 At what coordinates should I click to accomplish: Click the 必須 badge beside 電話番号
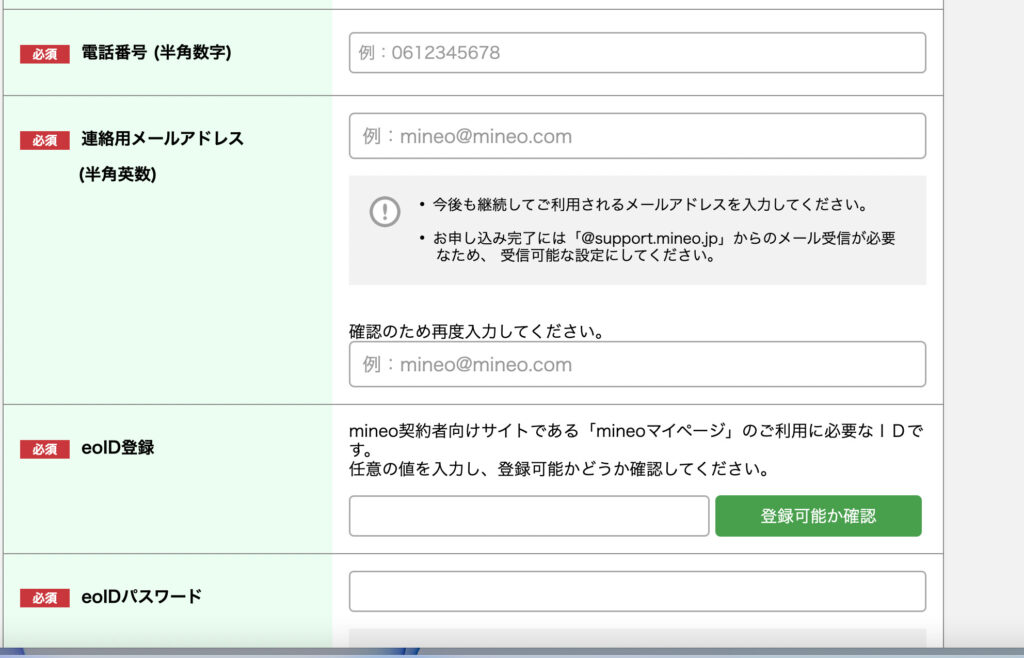(44, 54)
